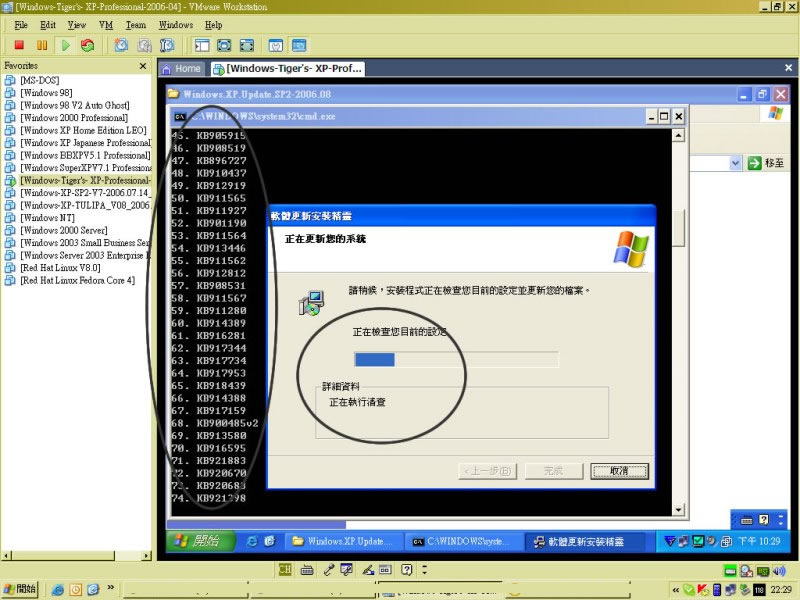Click the 移至 (Go) button in Explorer window
This screenshot has width=800, height=600.
click(766, 163)
